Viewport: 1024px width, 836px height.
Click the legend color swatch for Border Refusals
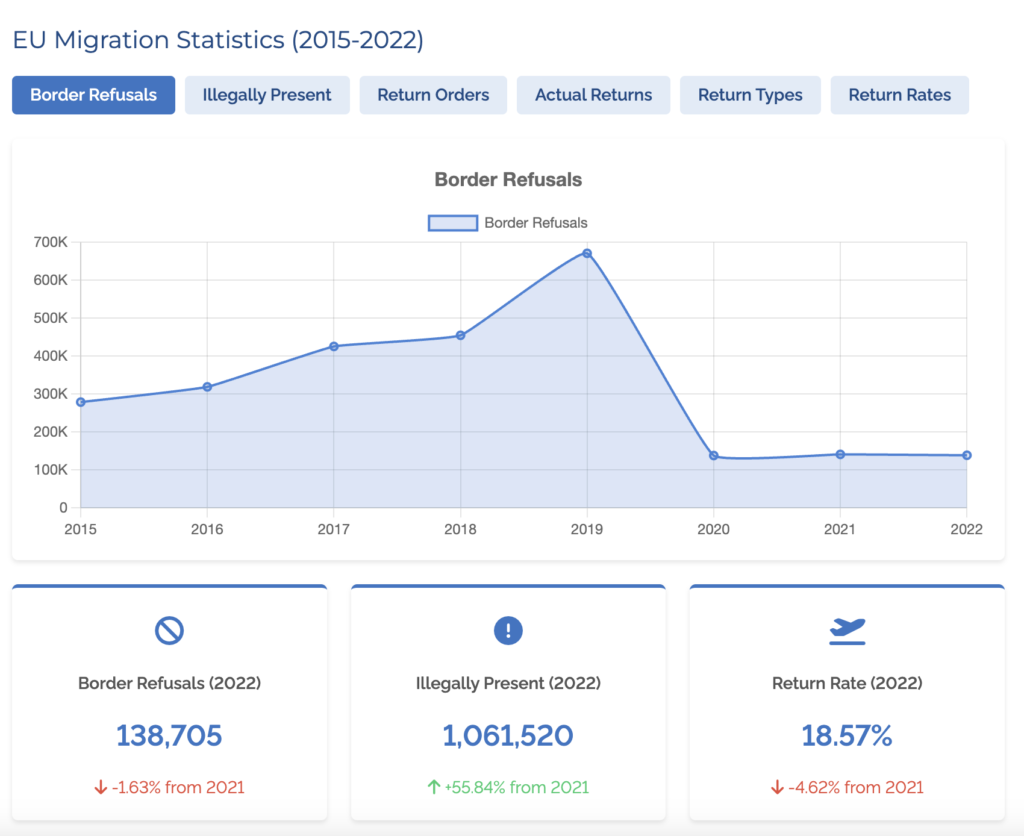451,222
